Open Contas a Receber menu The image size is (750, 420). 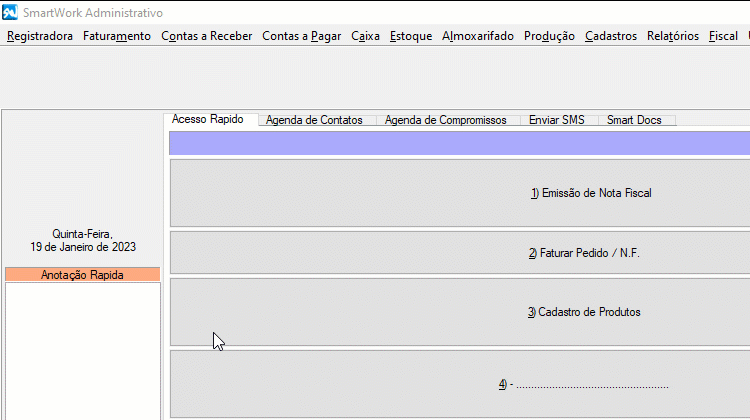[206, 36]
